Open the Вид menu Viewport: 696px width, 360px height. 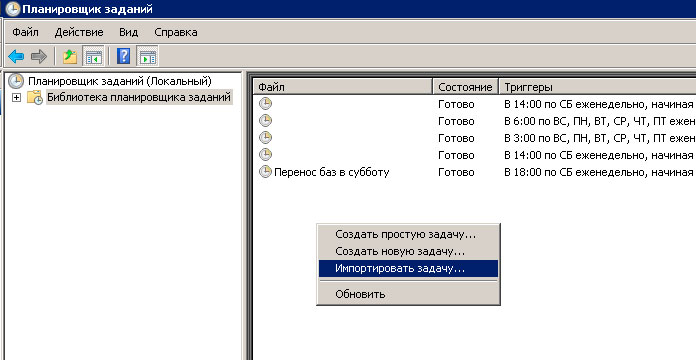point(129,32)
